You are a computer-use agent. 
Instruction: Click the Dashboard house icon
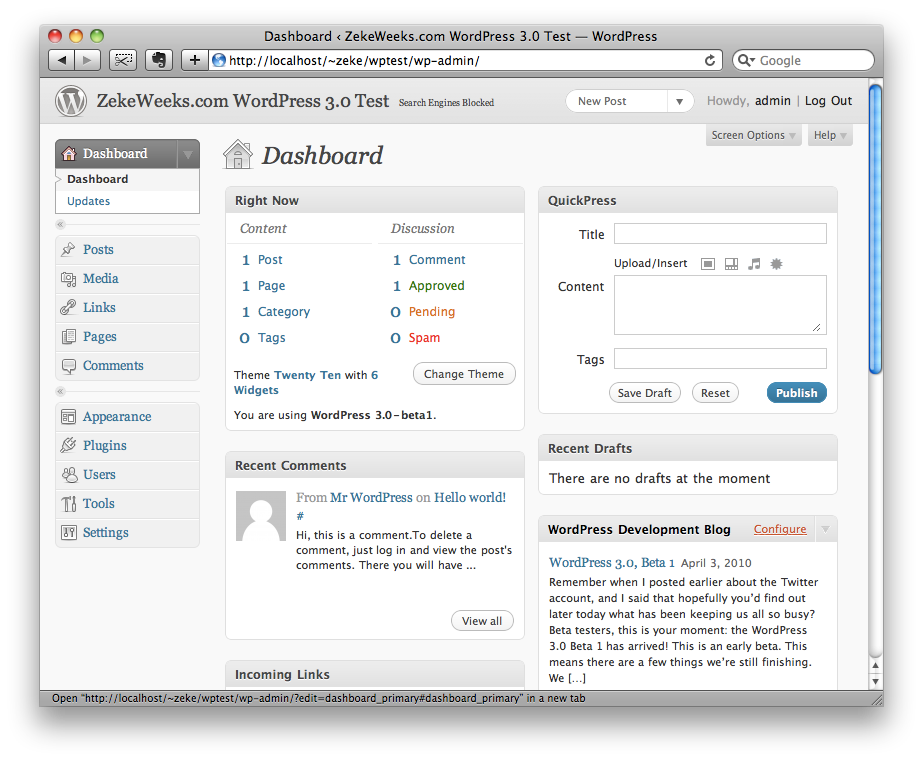click(x=238, y=155)
